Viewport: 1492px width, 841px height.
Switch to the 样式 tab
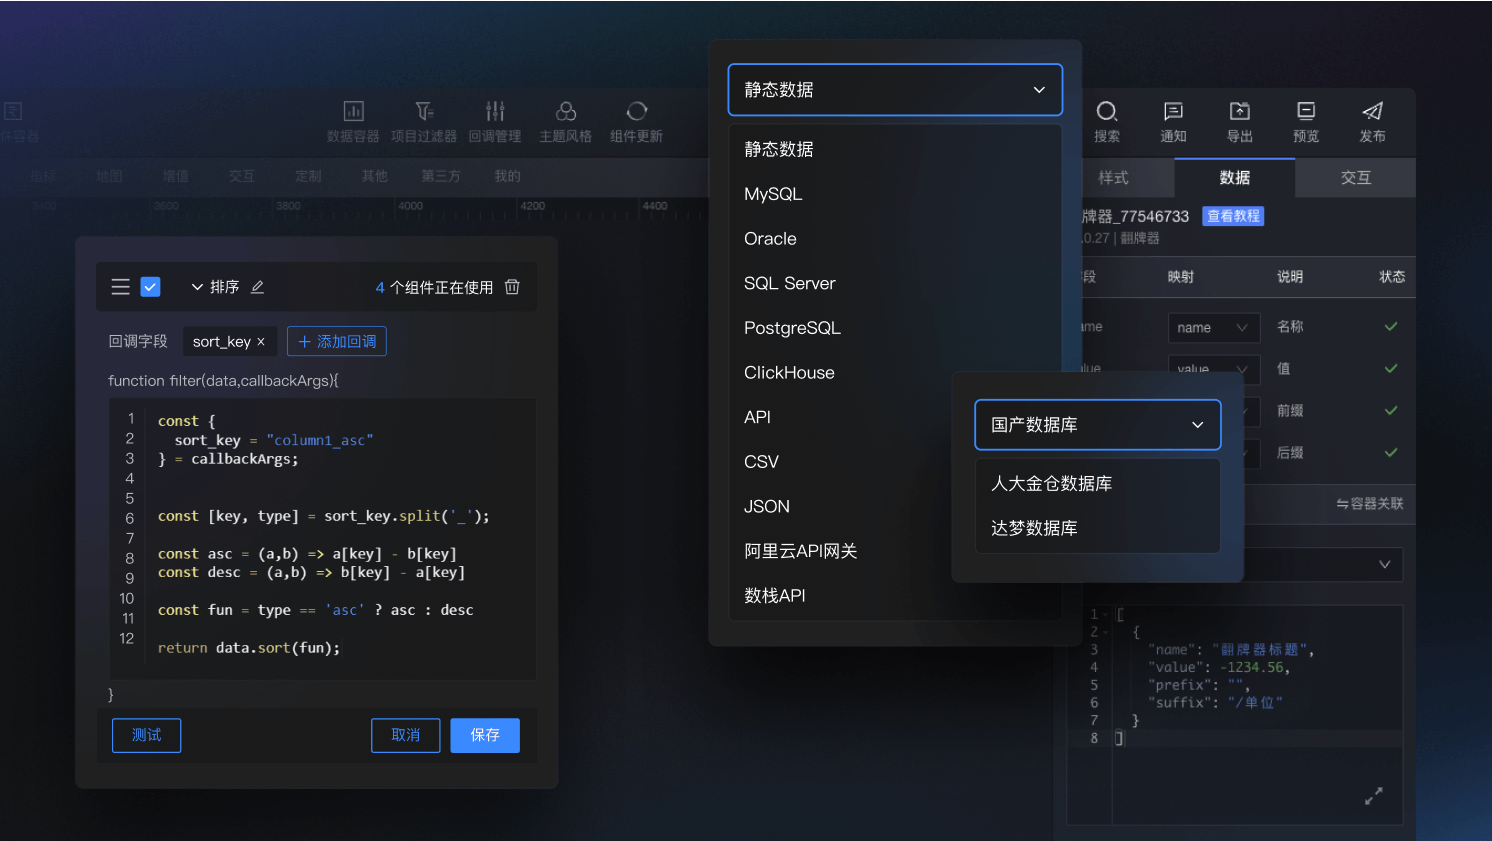tap(1128, 178)
